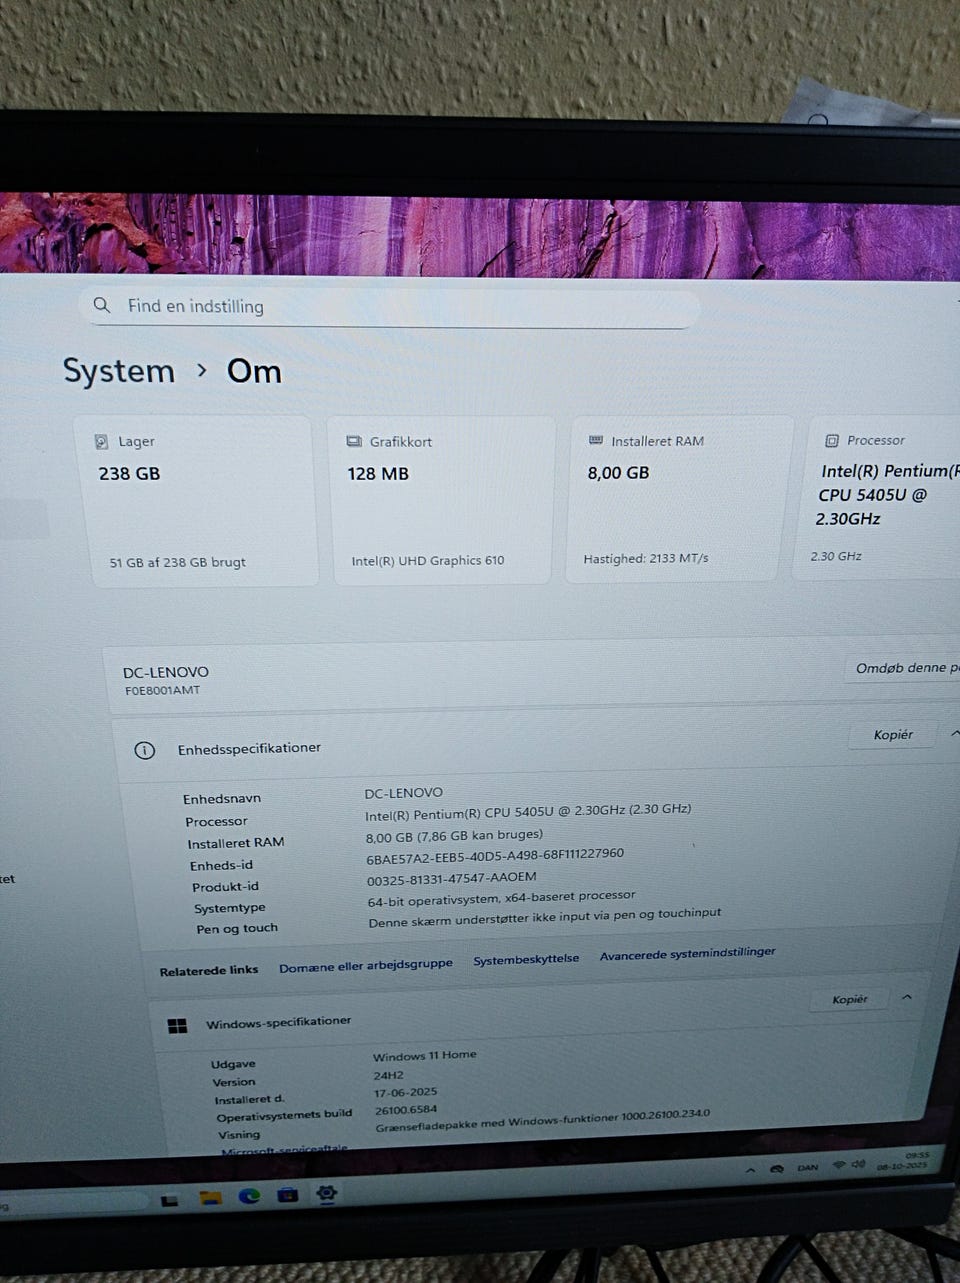Image resolution: width=960 pixels, height=1283 pixels.
Task: Open 'Avancerede systemindstillinger' link
Action: tap(687, 954)
